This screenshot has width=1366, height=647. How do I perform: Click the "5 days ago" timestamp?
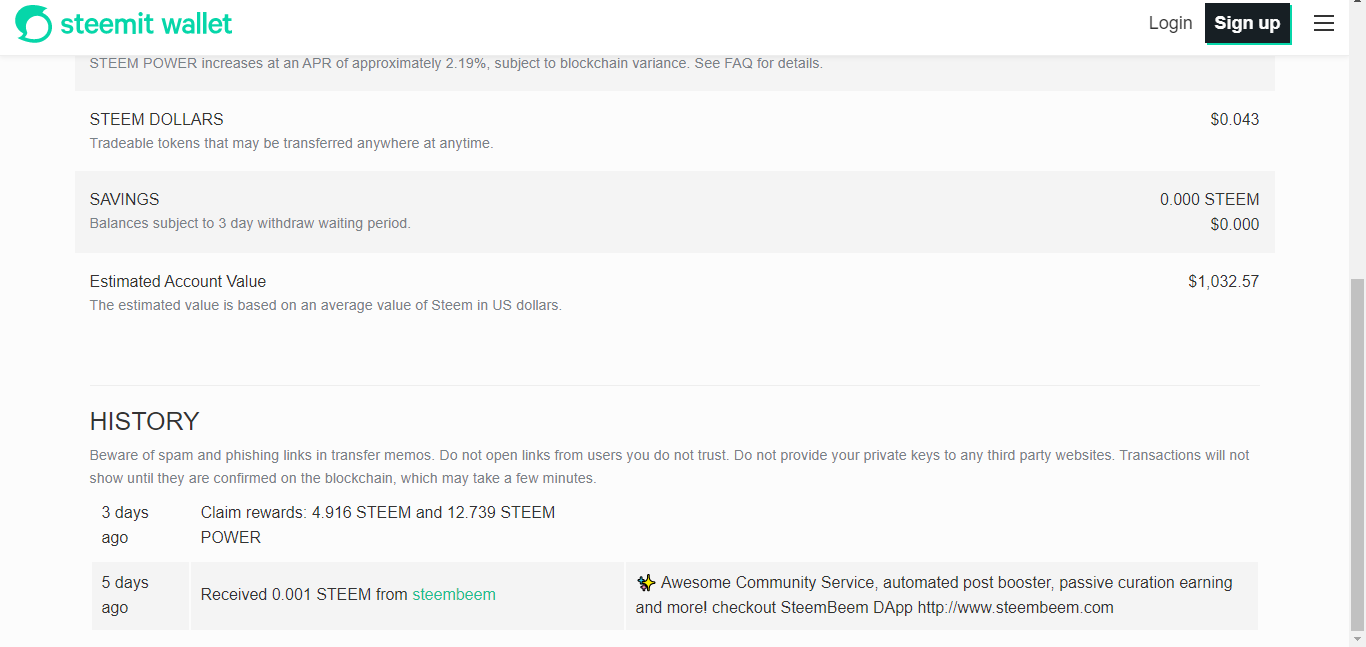pyautogui.click(x=125, y=594)
